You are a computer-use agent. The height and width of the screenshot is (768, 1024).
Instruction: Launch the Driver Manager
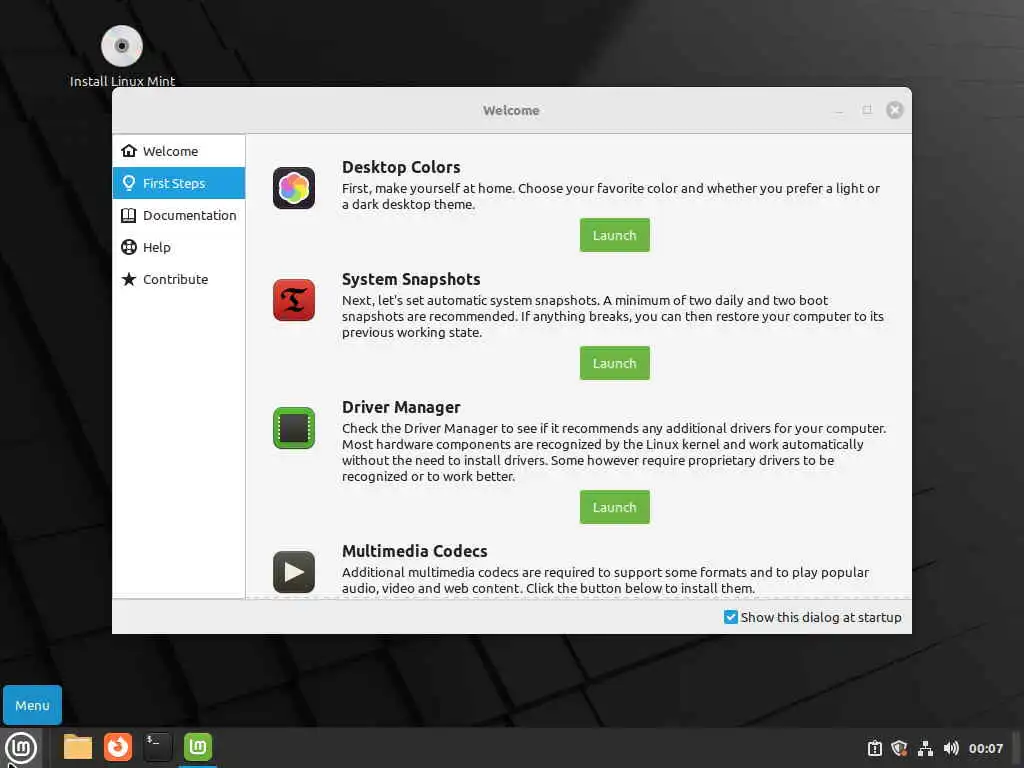615,507
